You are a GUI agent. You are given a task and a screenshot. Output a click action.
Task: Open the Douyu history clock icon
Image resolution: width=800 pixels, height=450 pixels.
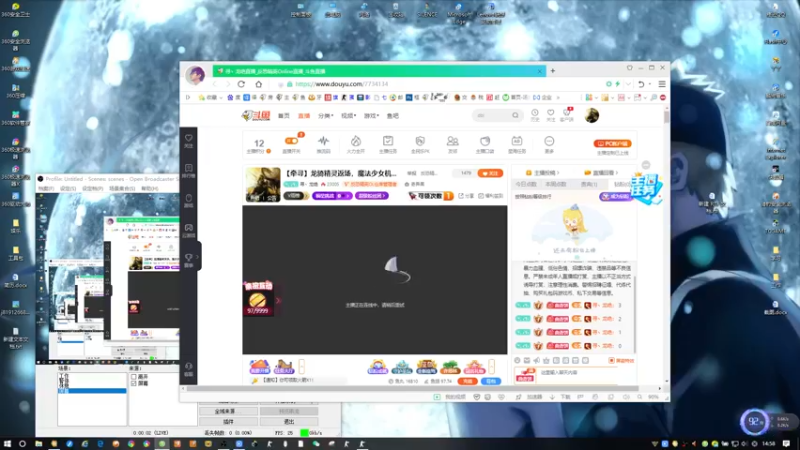534,115
